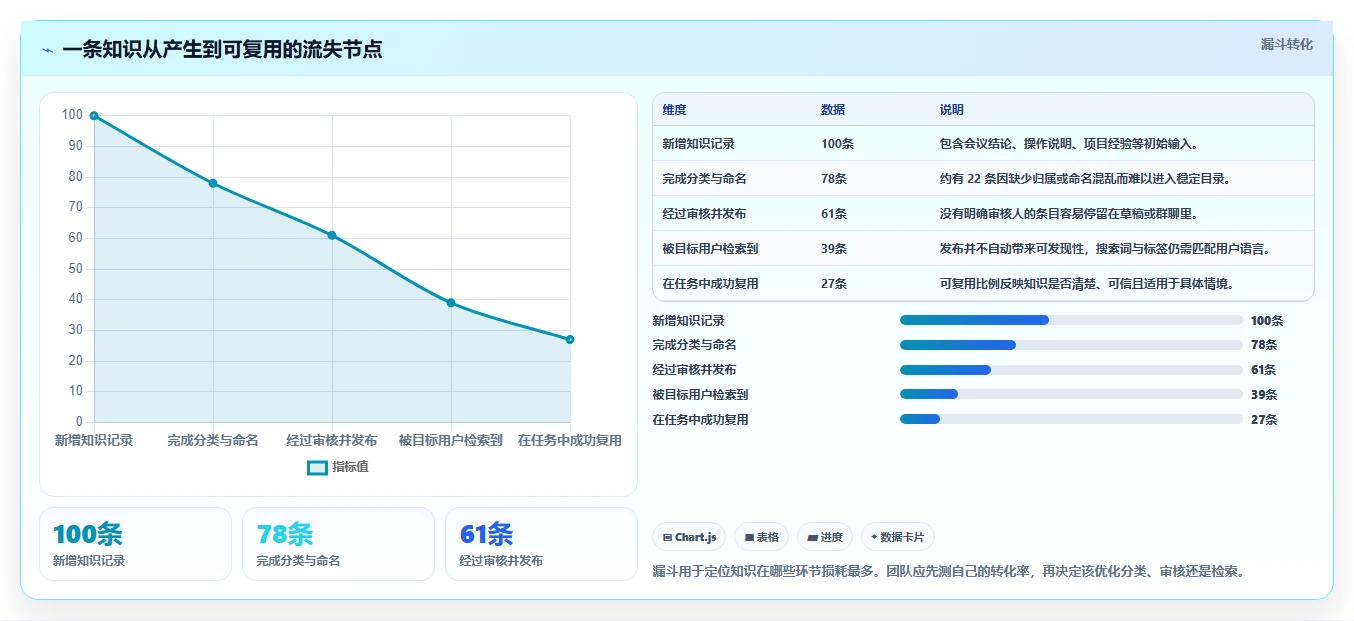Open the 61条 经过审核并发布 data card
The height and width of the screenshot is (621, 1354).
click(x=541, y=544)
